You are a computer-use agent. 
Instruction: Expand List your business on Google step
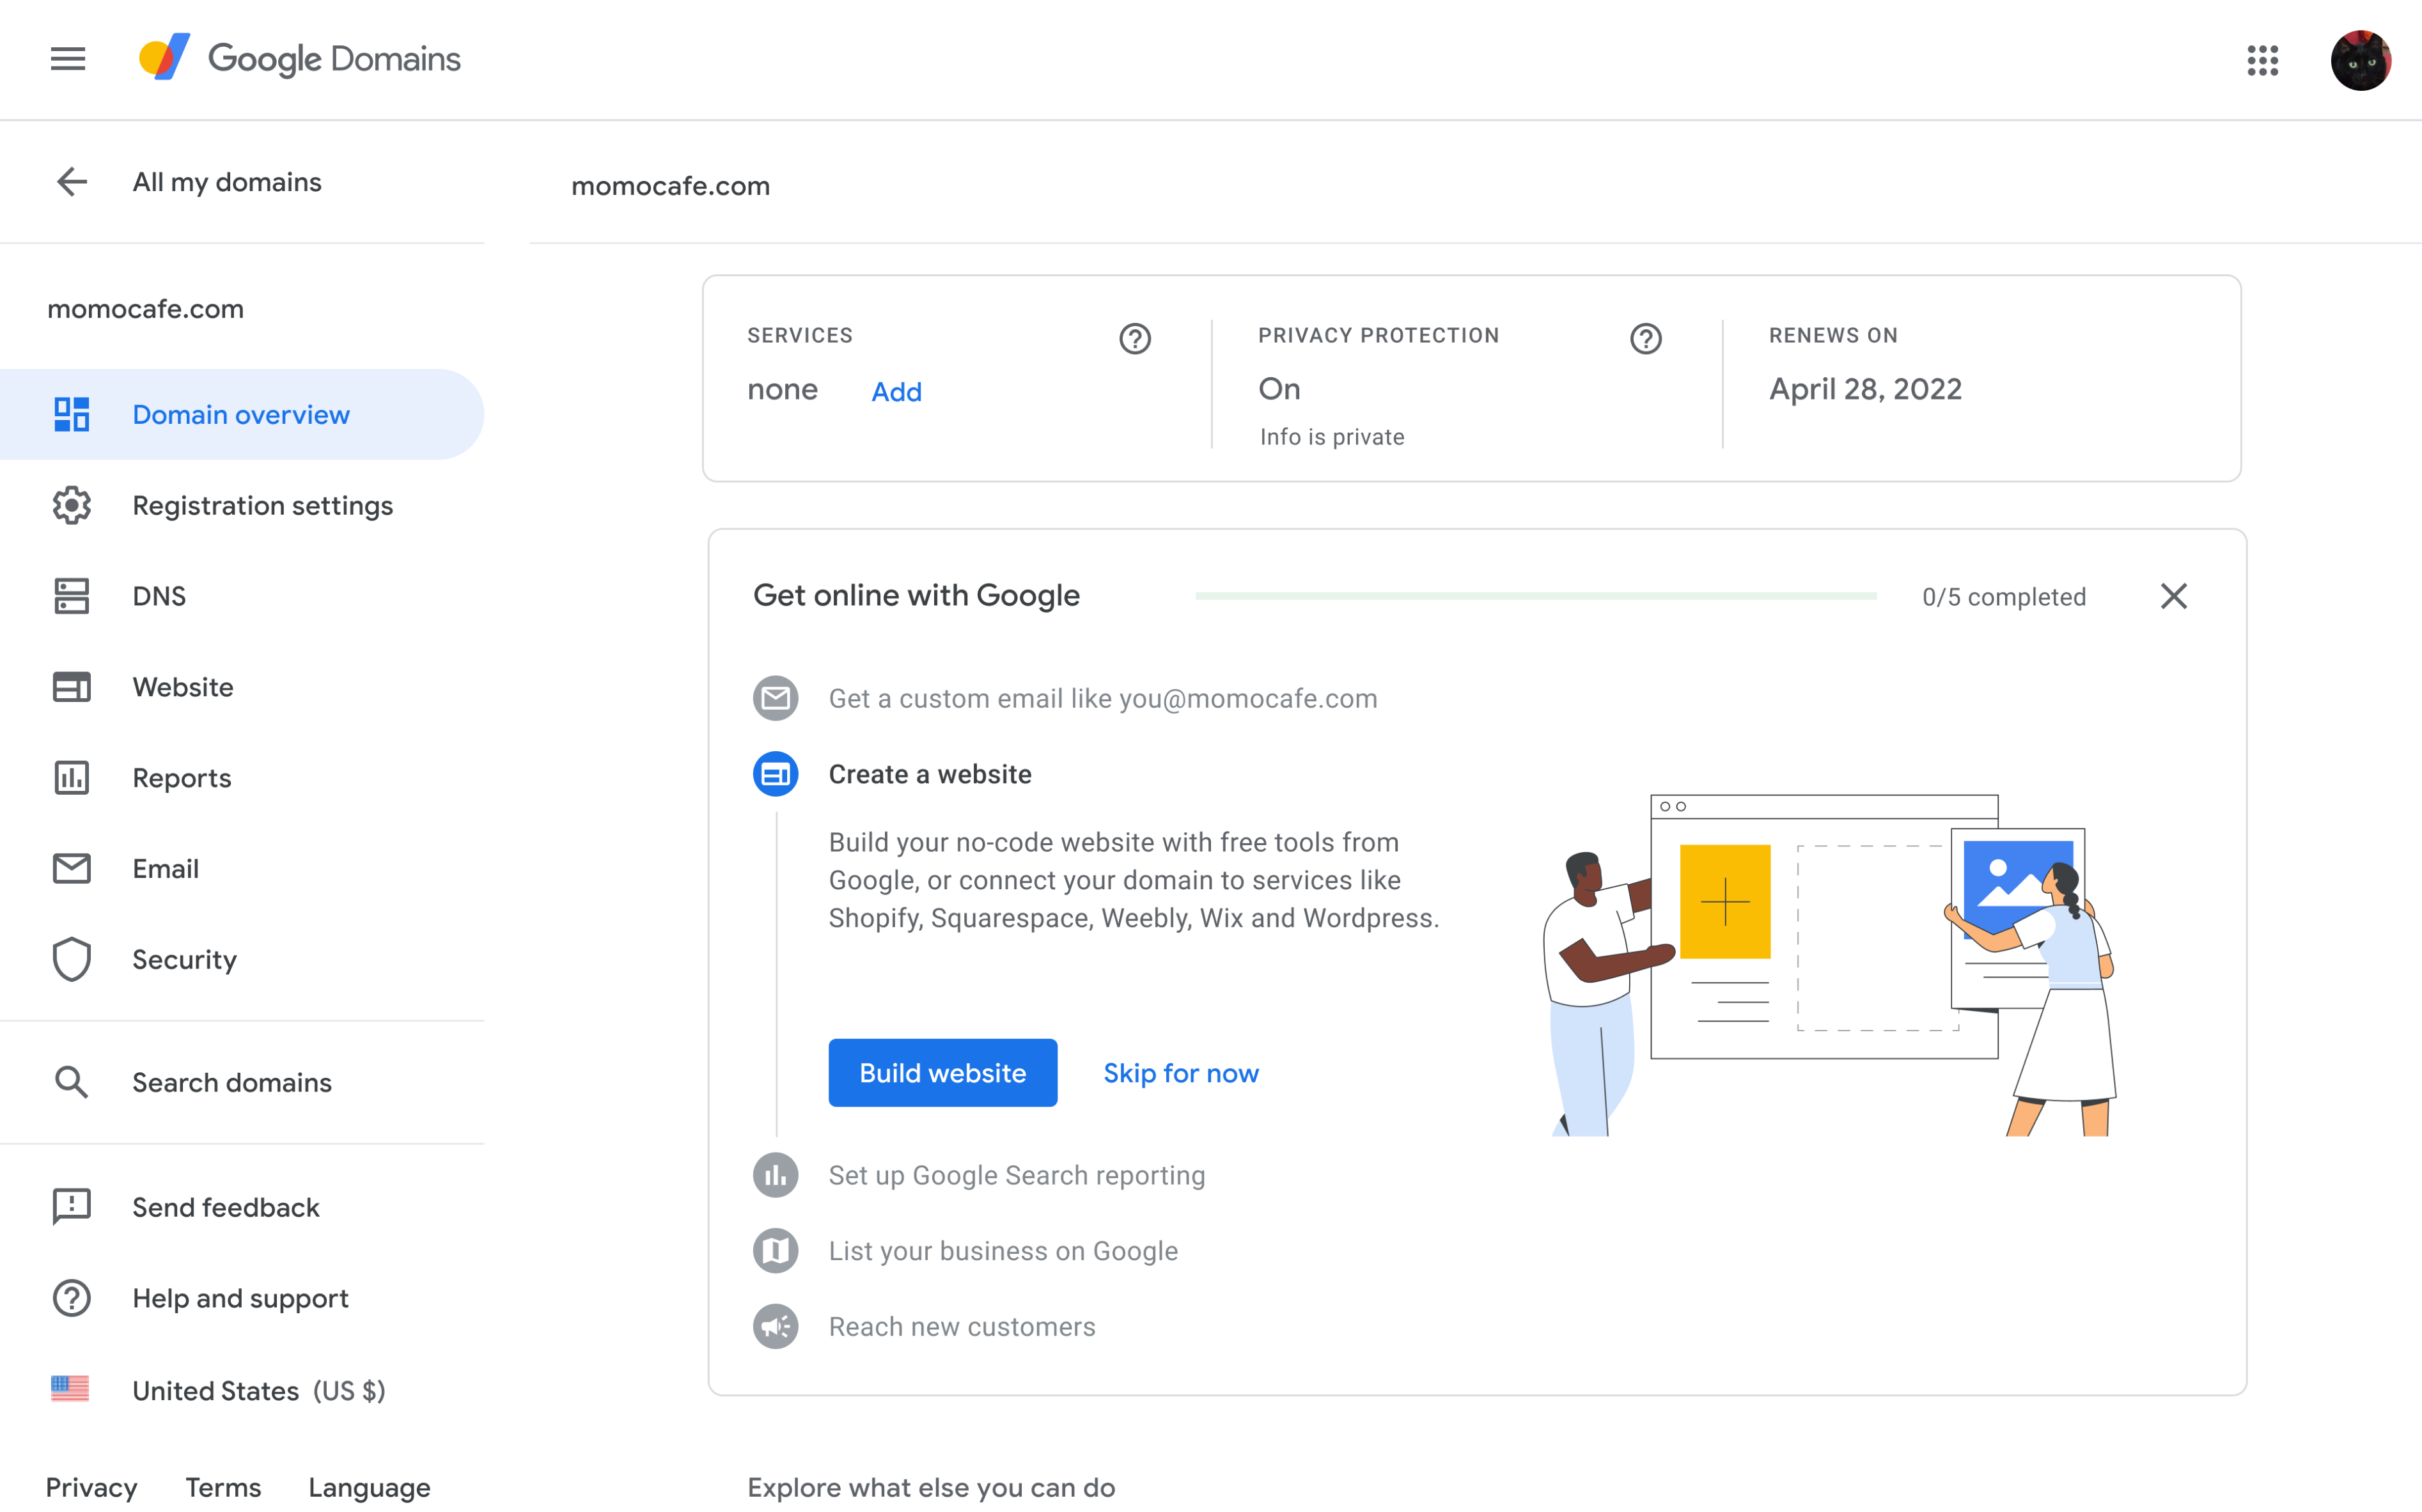pos(1003,1251)
